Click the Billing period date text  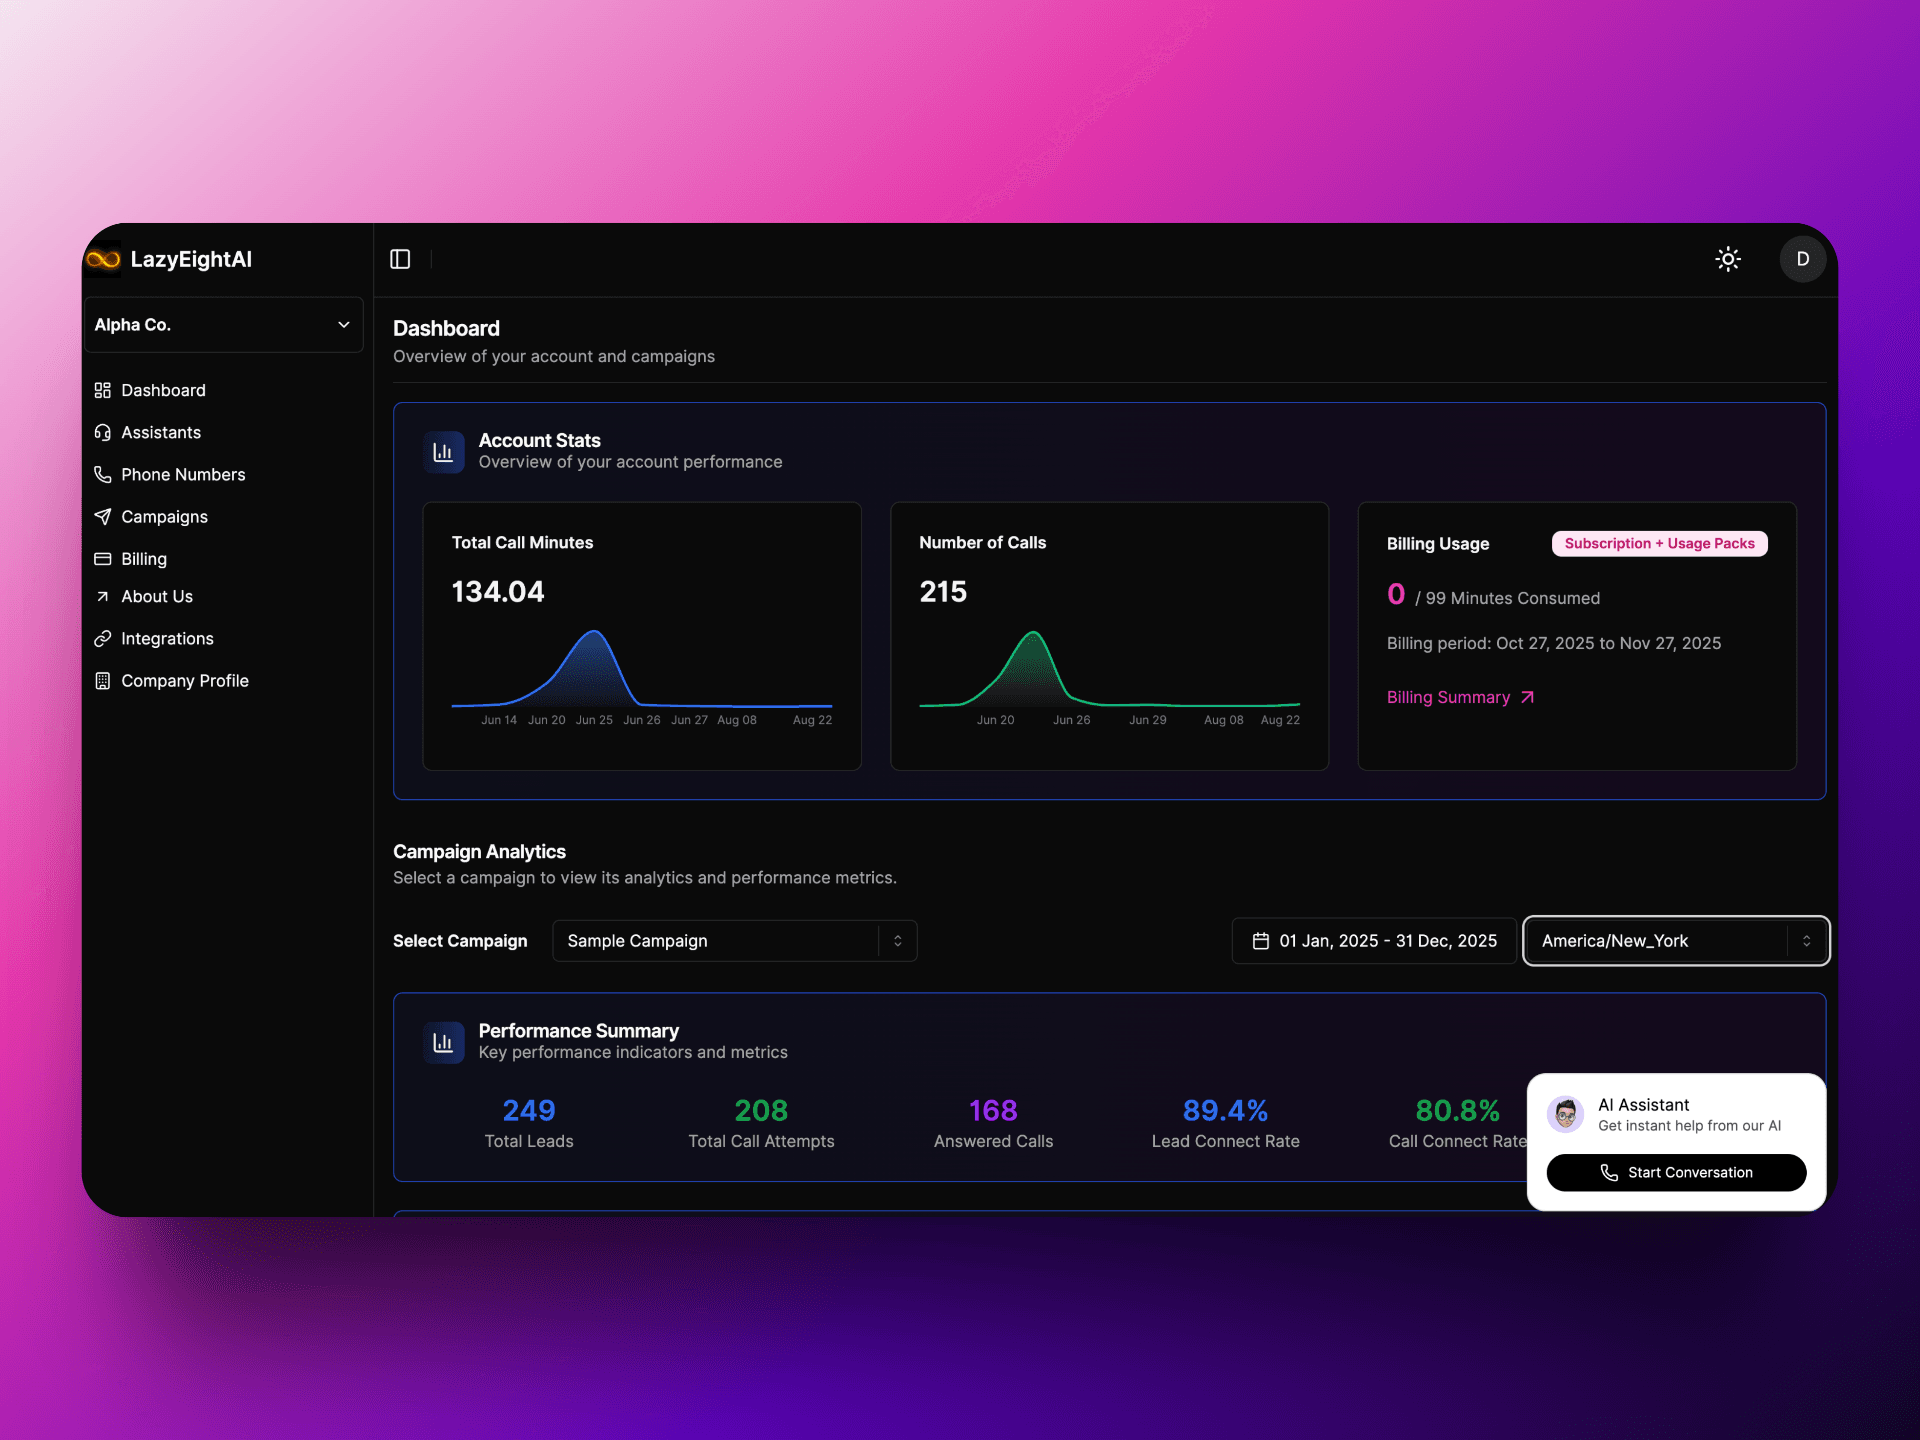coord(1554,643)
